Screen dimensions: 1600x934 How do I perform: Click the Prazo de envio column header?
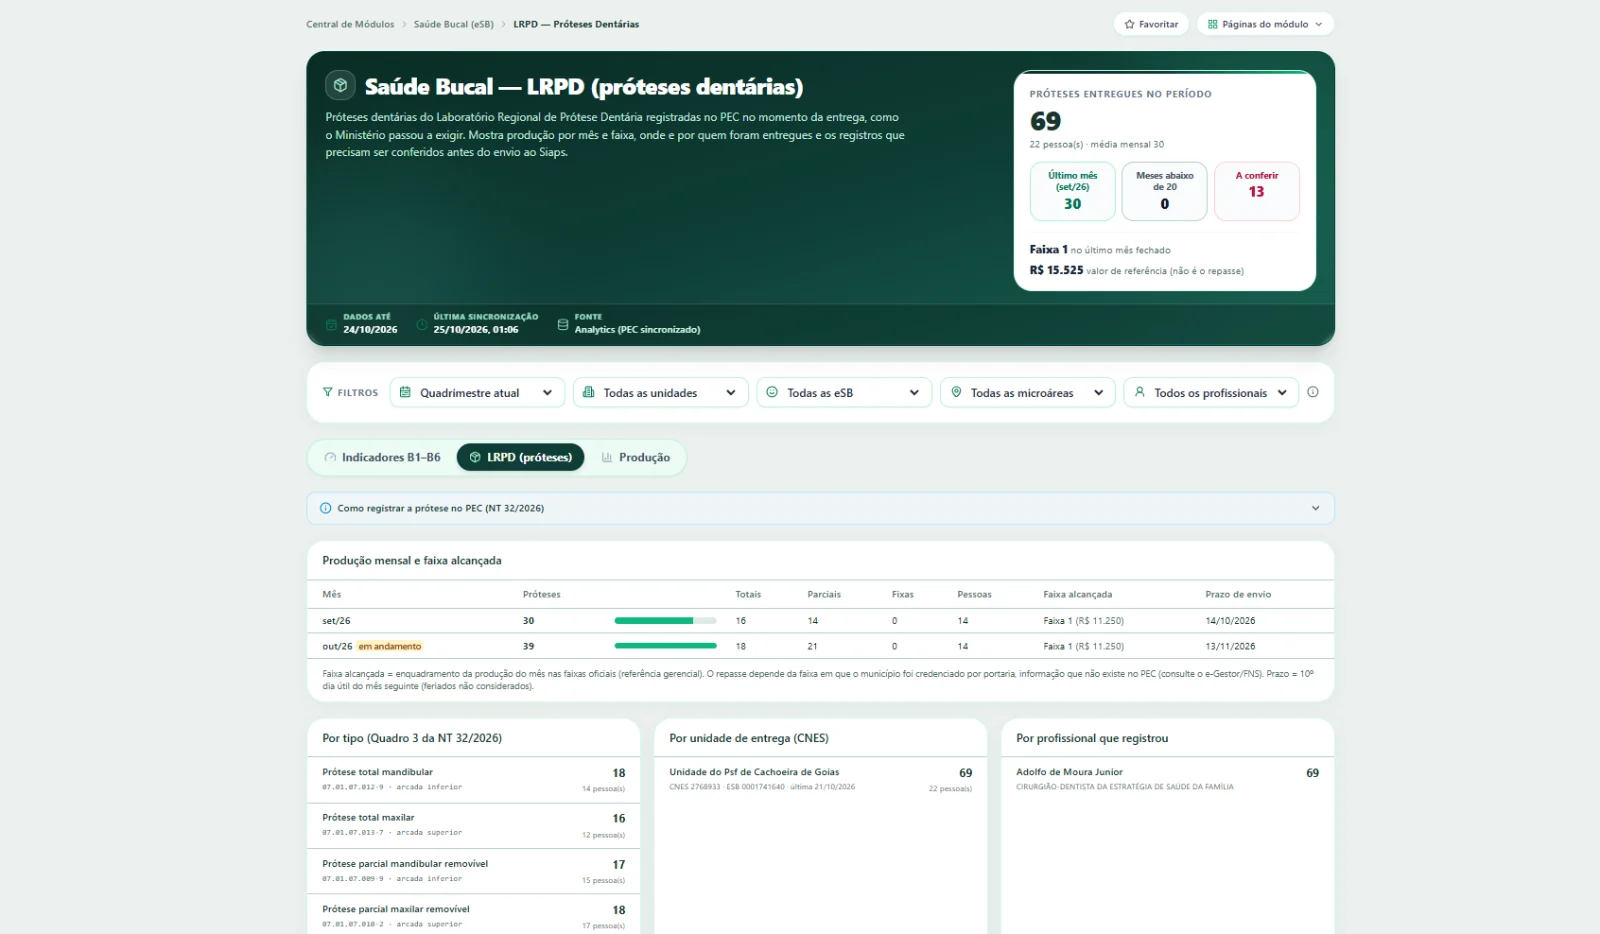pos(1238,594)
